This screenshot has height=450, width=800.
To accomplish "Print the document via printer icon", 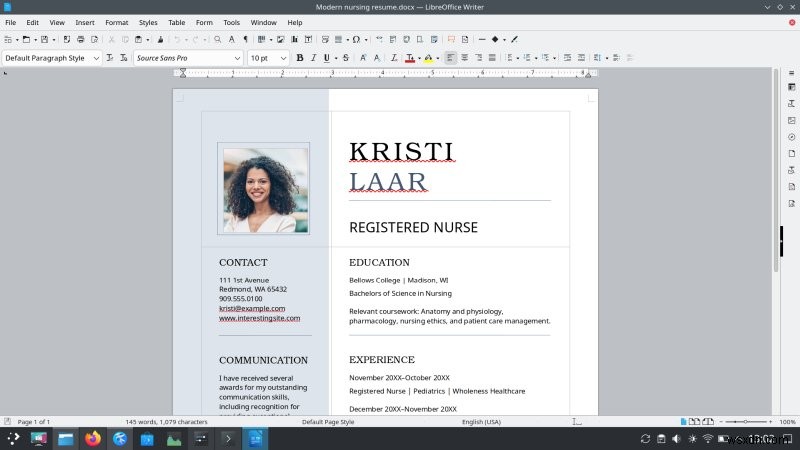I will tap(81, 39).
